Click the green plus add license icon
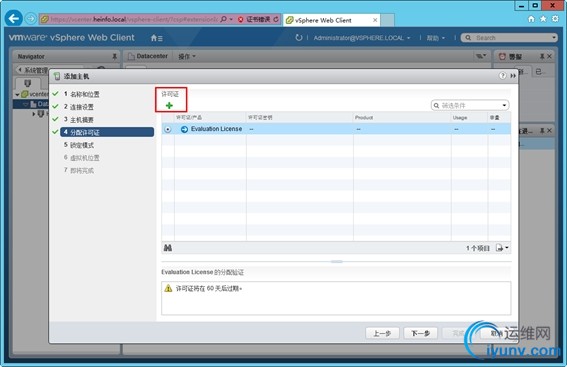Screen dimensions: 567x367 click(169, 106)
